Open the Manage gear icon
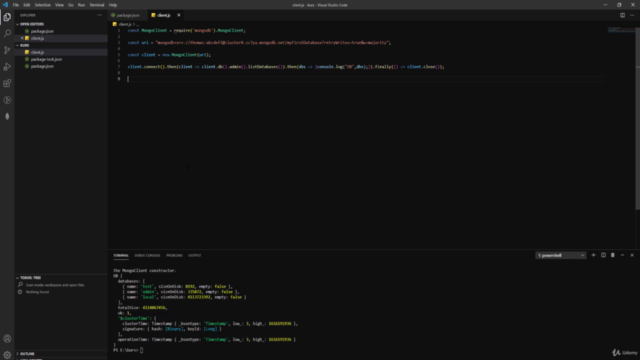Screen dimensions: 640x360 tap(7, 355)
